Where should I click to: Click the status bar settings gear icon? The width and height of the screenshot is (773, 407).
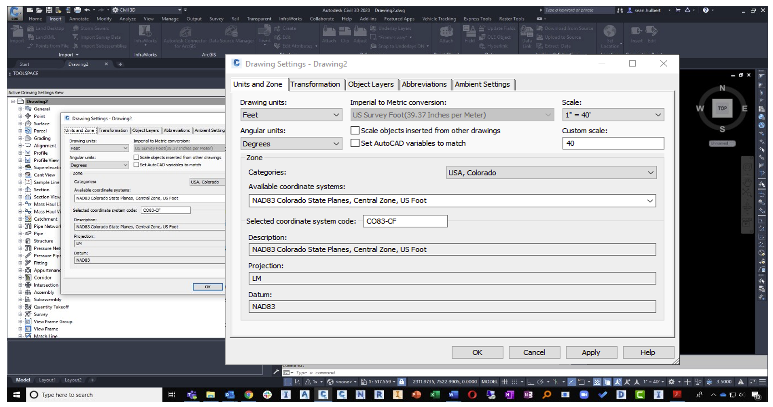(x=671, y=381)
